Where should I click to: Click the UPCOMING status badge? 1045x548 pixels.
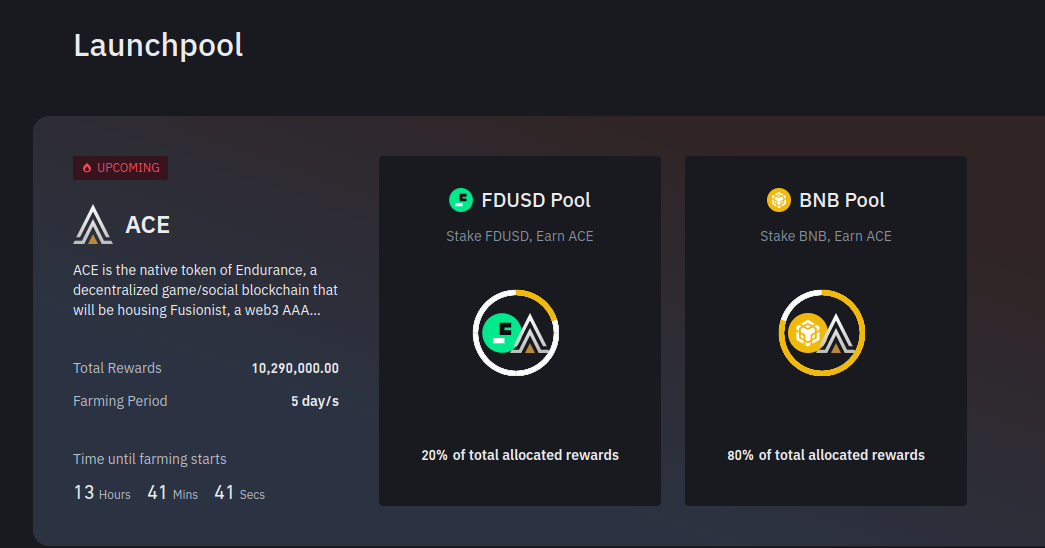pos(121,168)
